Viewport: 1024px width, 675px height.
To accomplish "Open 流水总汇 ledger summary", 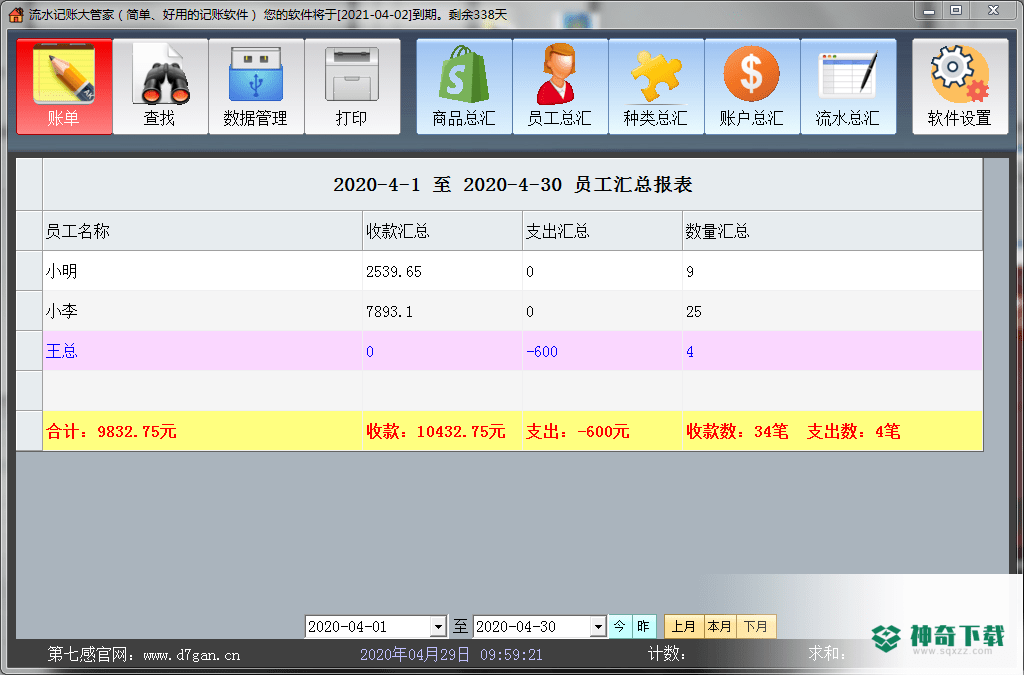I will point(848,87).
